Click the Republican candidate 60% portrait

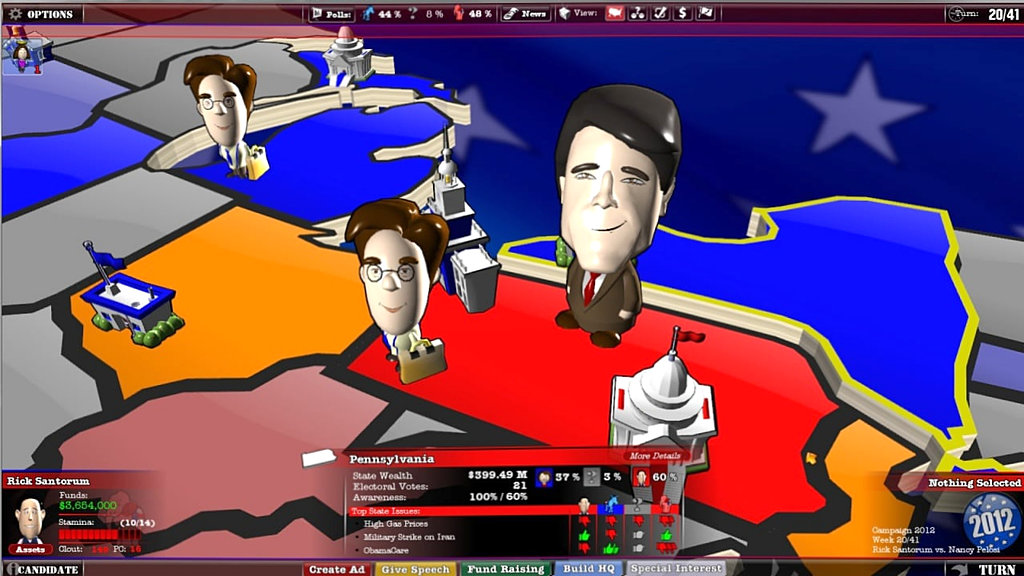tap(641, 477)
